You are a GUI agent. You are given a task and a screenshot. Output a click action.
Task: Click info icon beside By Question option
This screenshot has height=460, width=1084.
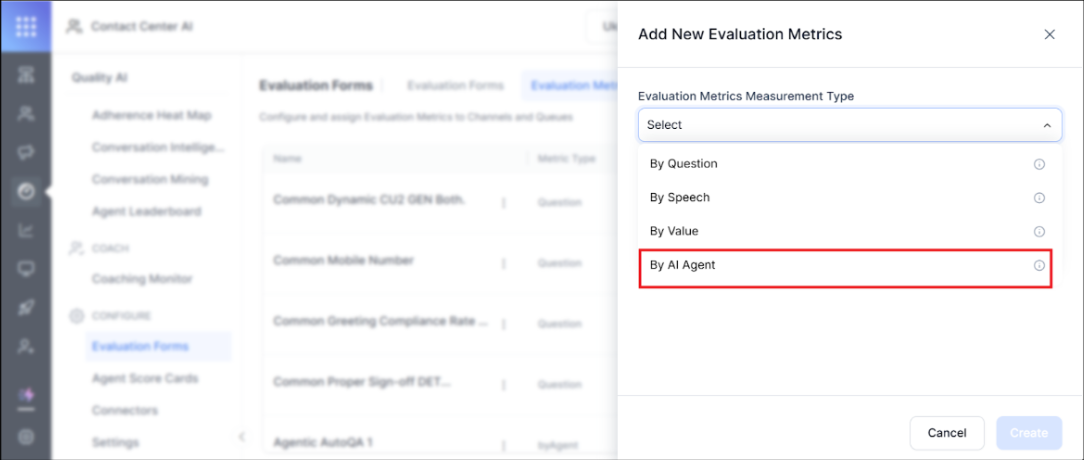(1039, 164)
